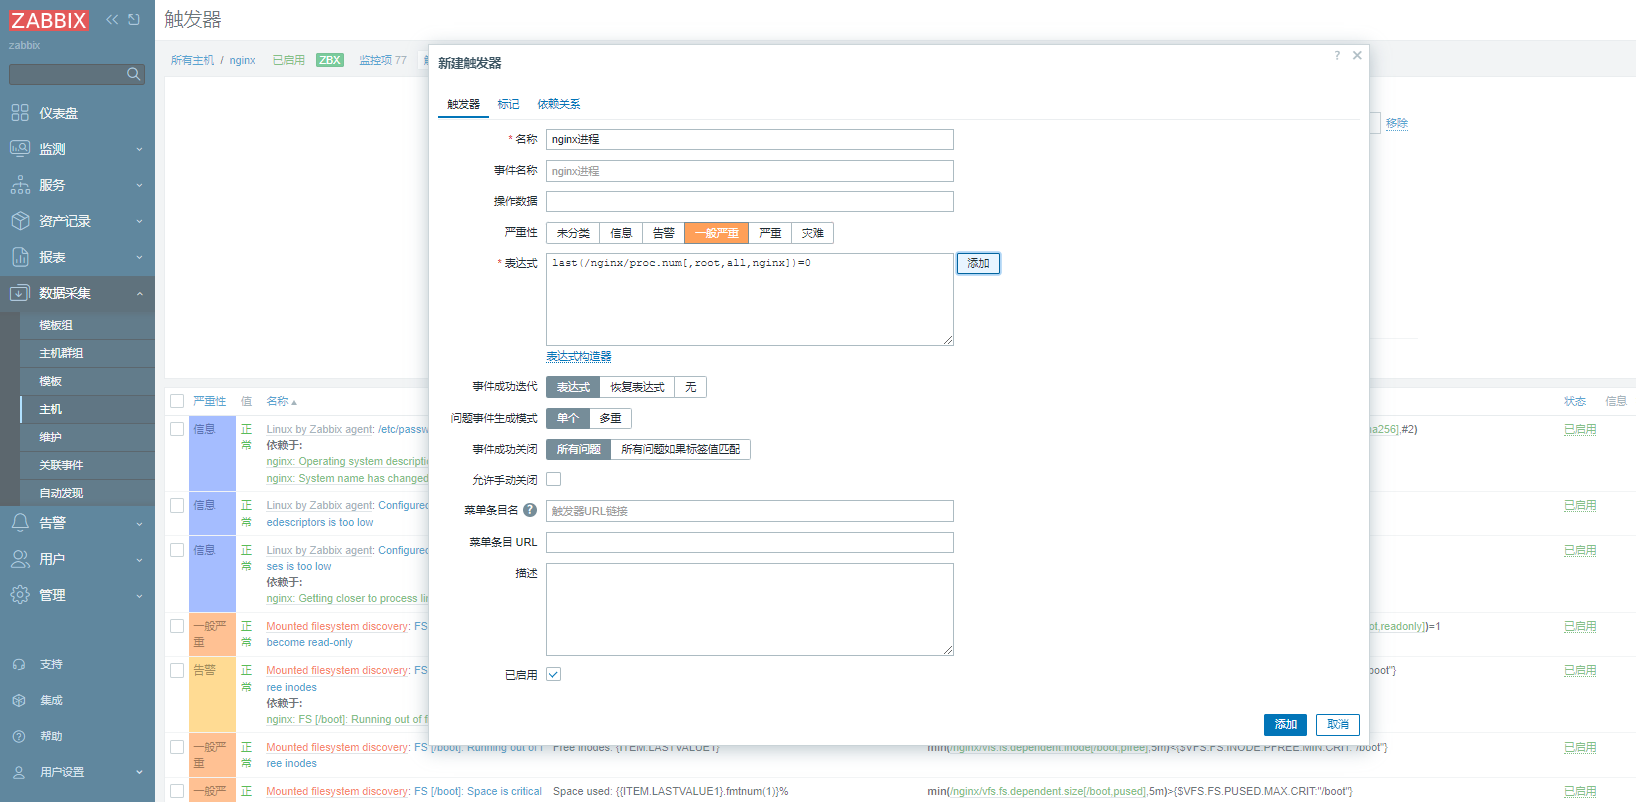Image resolution: width=1636 pixels, height=802 pixels.
Task: Uncheck the 已启用 checkbox
Action: point(553,674)
